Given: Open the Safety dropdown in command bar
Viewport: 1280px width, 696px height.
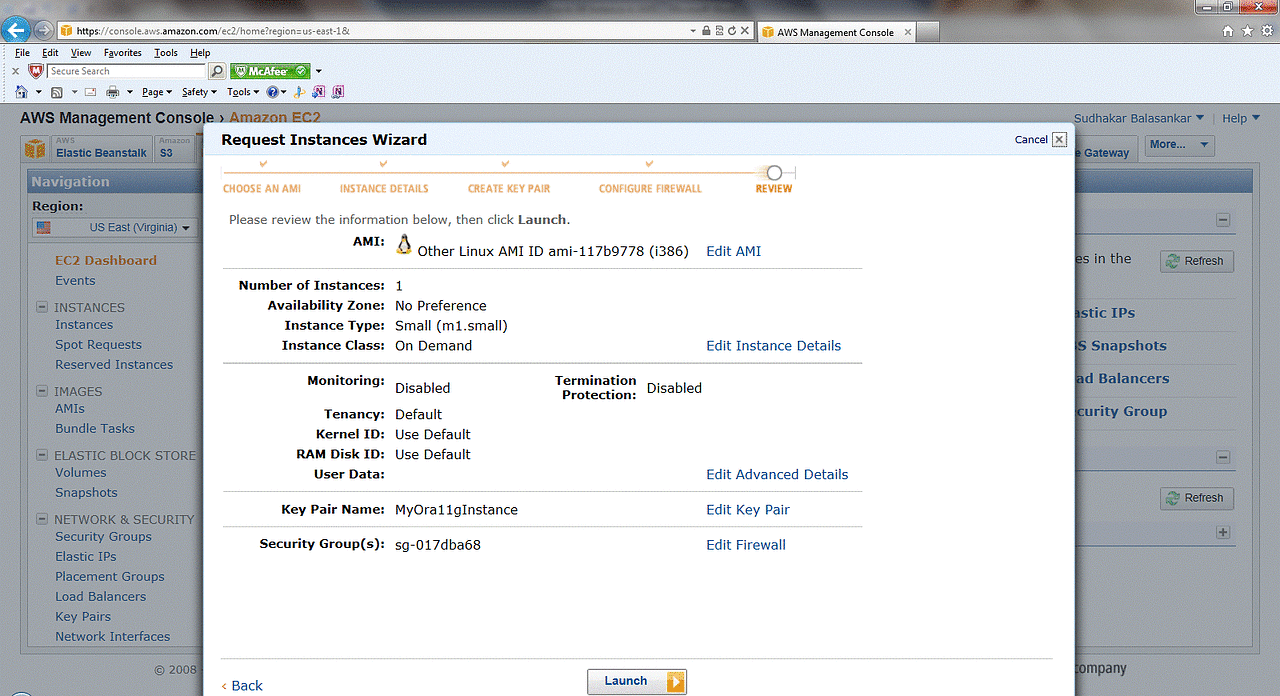Looking at the screenshot, I should click(199, 92).
